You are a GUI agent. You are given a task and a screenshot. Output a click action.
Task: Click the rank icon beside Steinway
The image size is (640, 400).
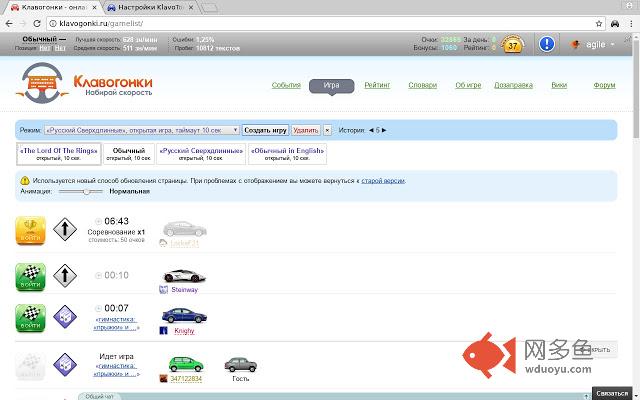163,290
